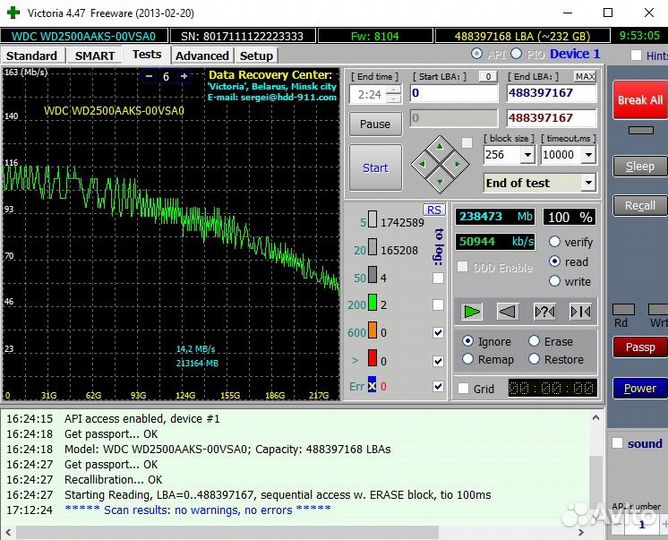
Task: Expand the End of test dropdown
Action: coord(588,183)
